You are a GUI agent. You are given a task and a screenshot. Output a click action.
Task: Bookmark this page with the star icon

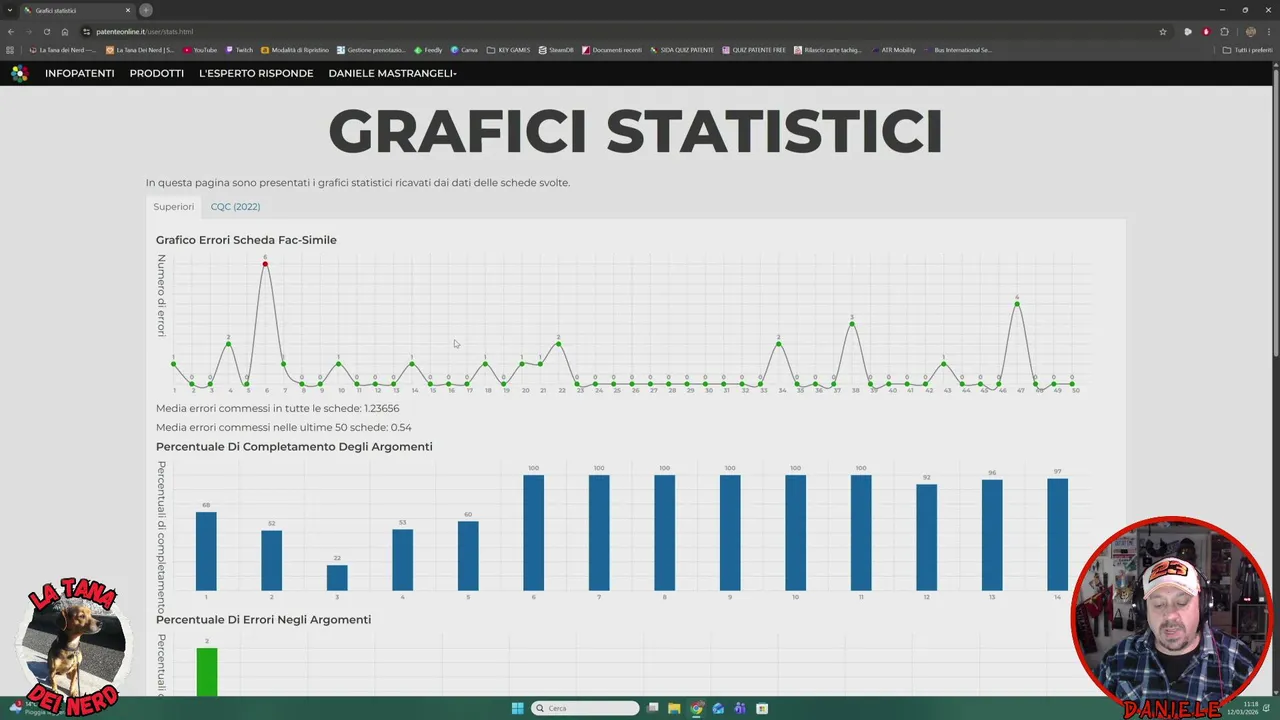pyautogui.click(x=1163, y=32)
